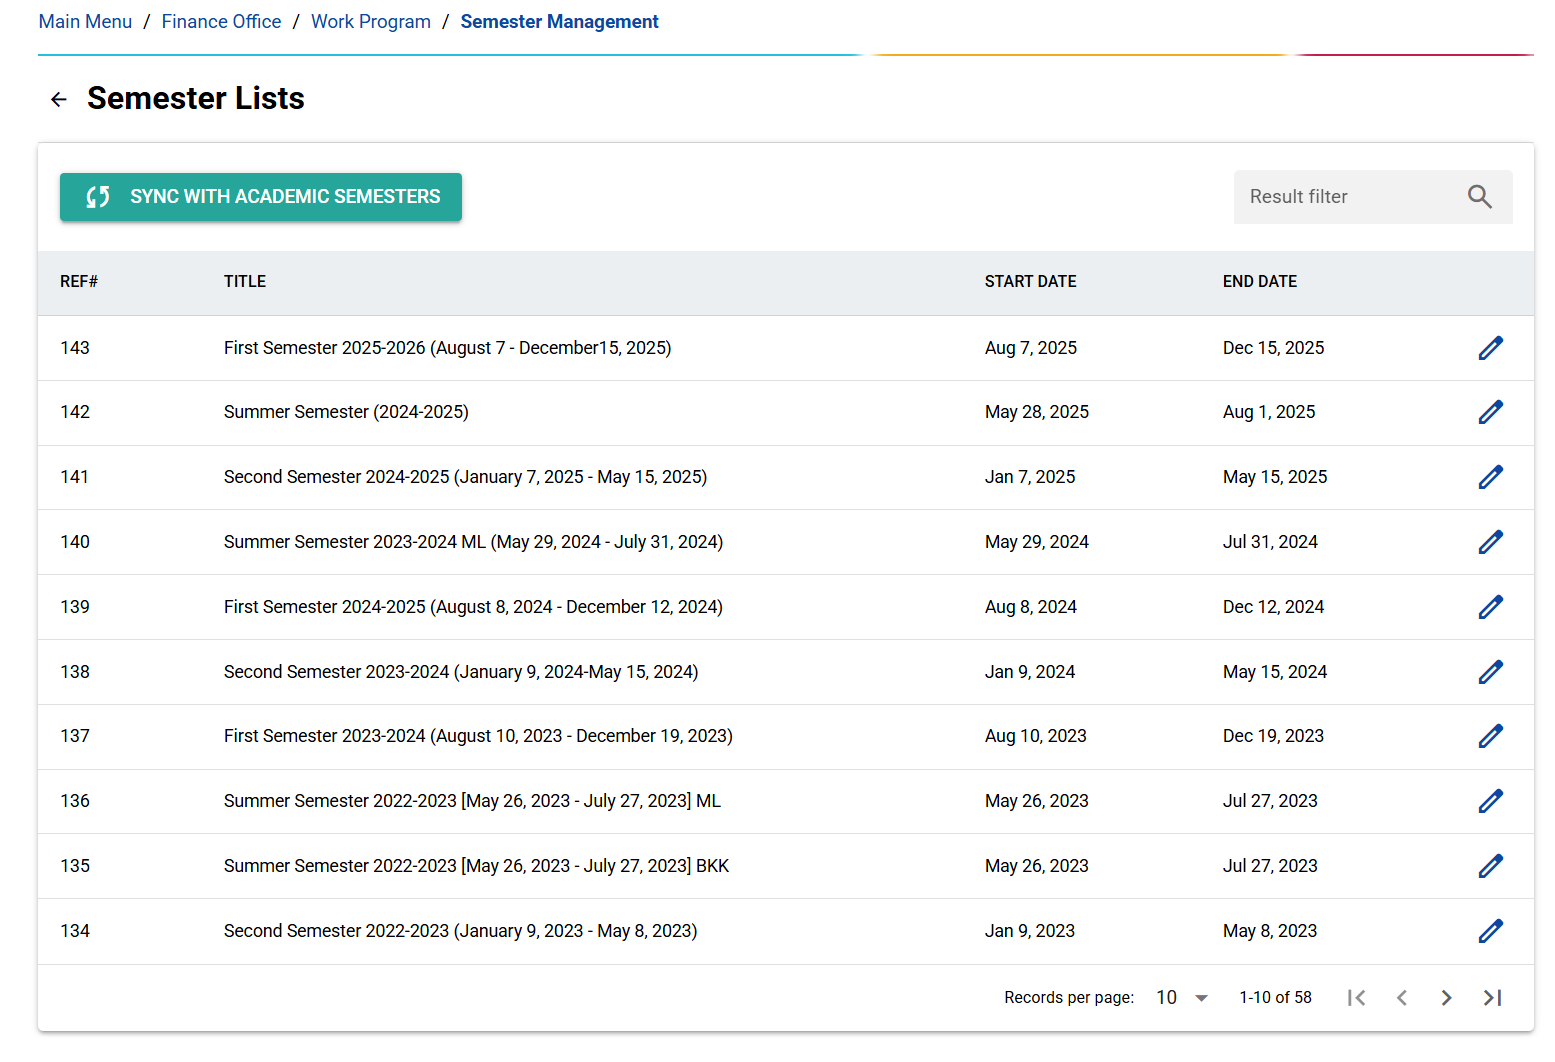Go to the next page of records

[1446, 998]
